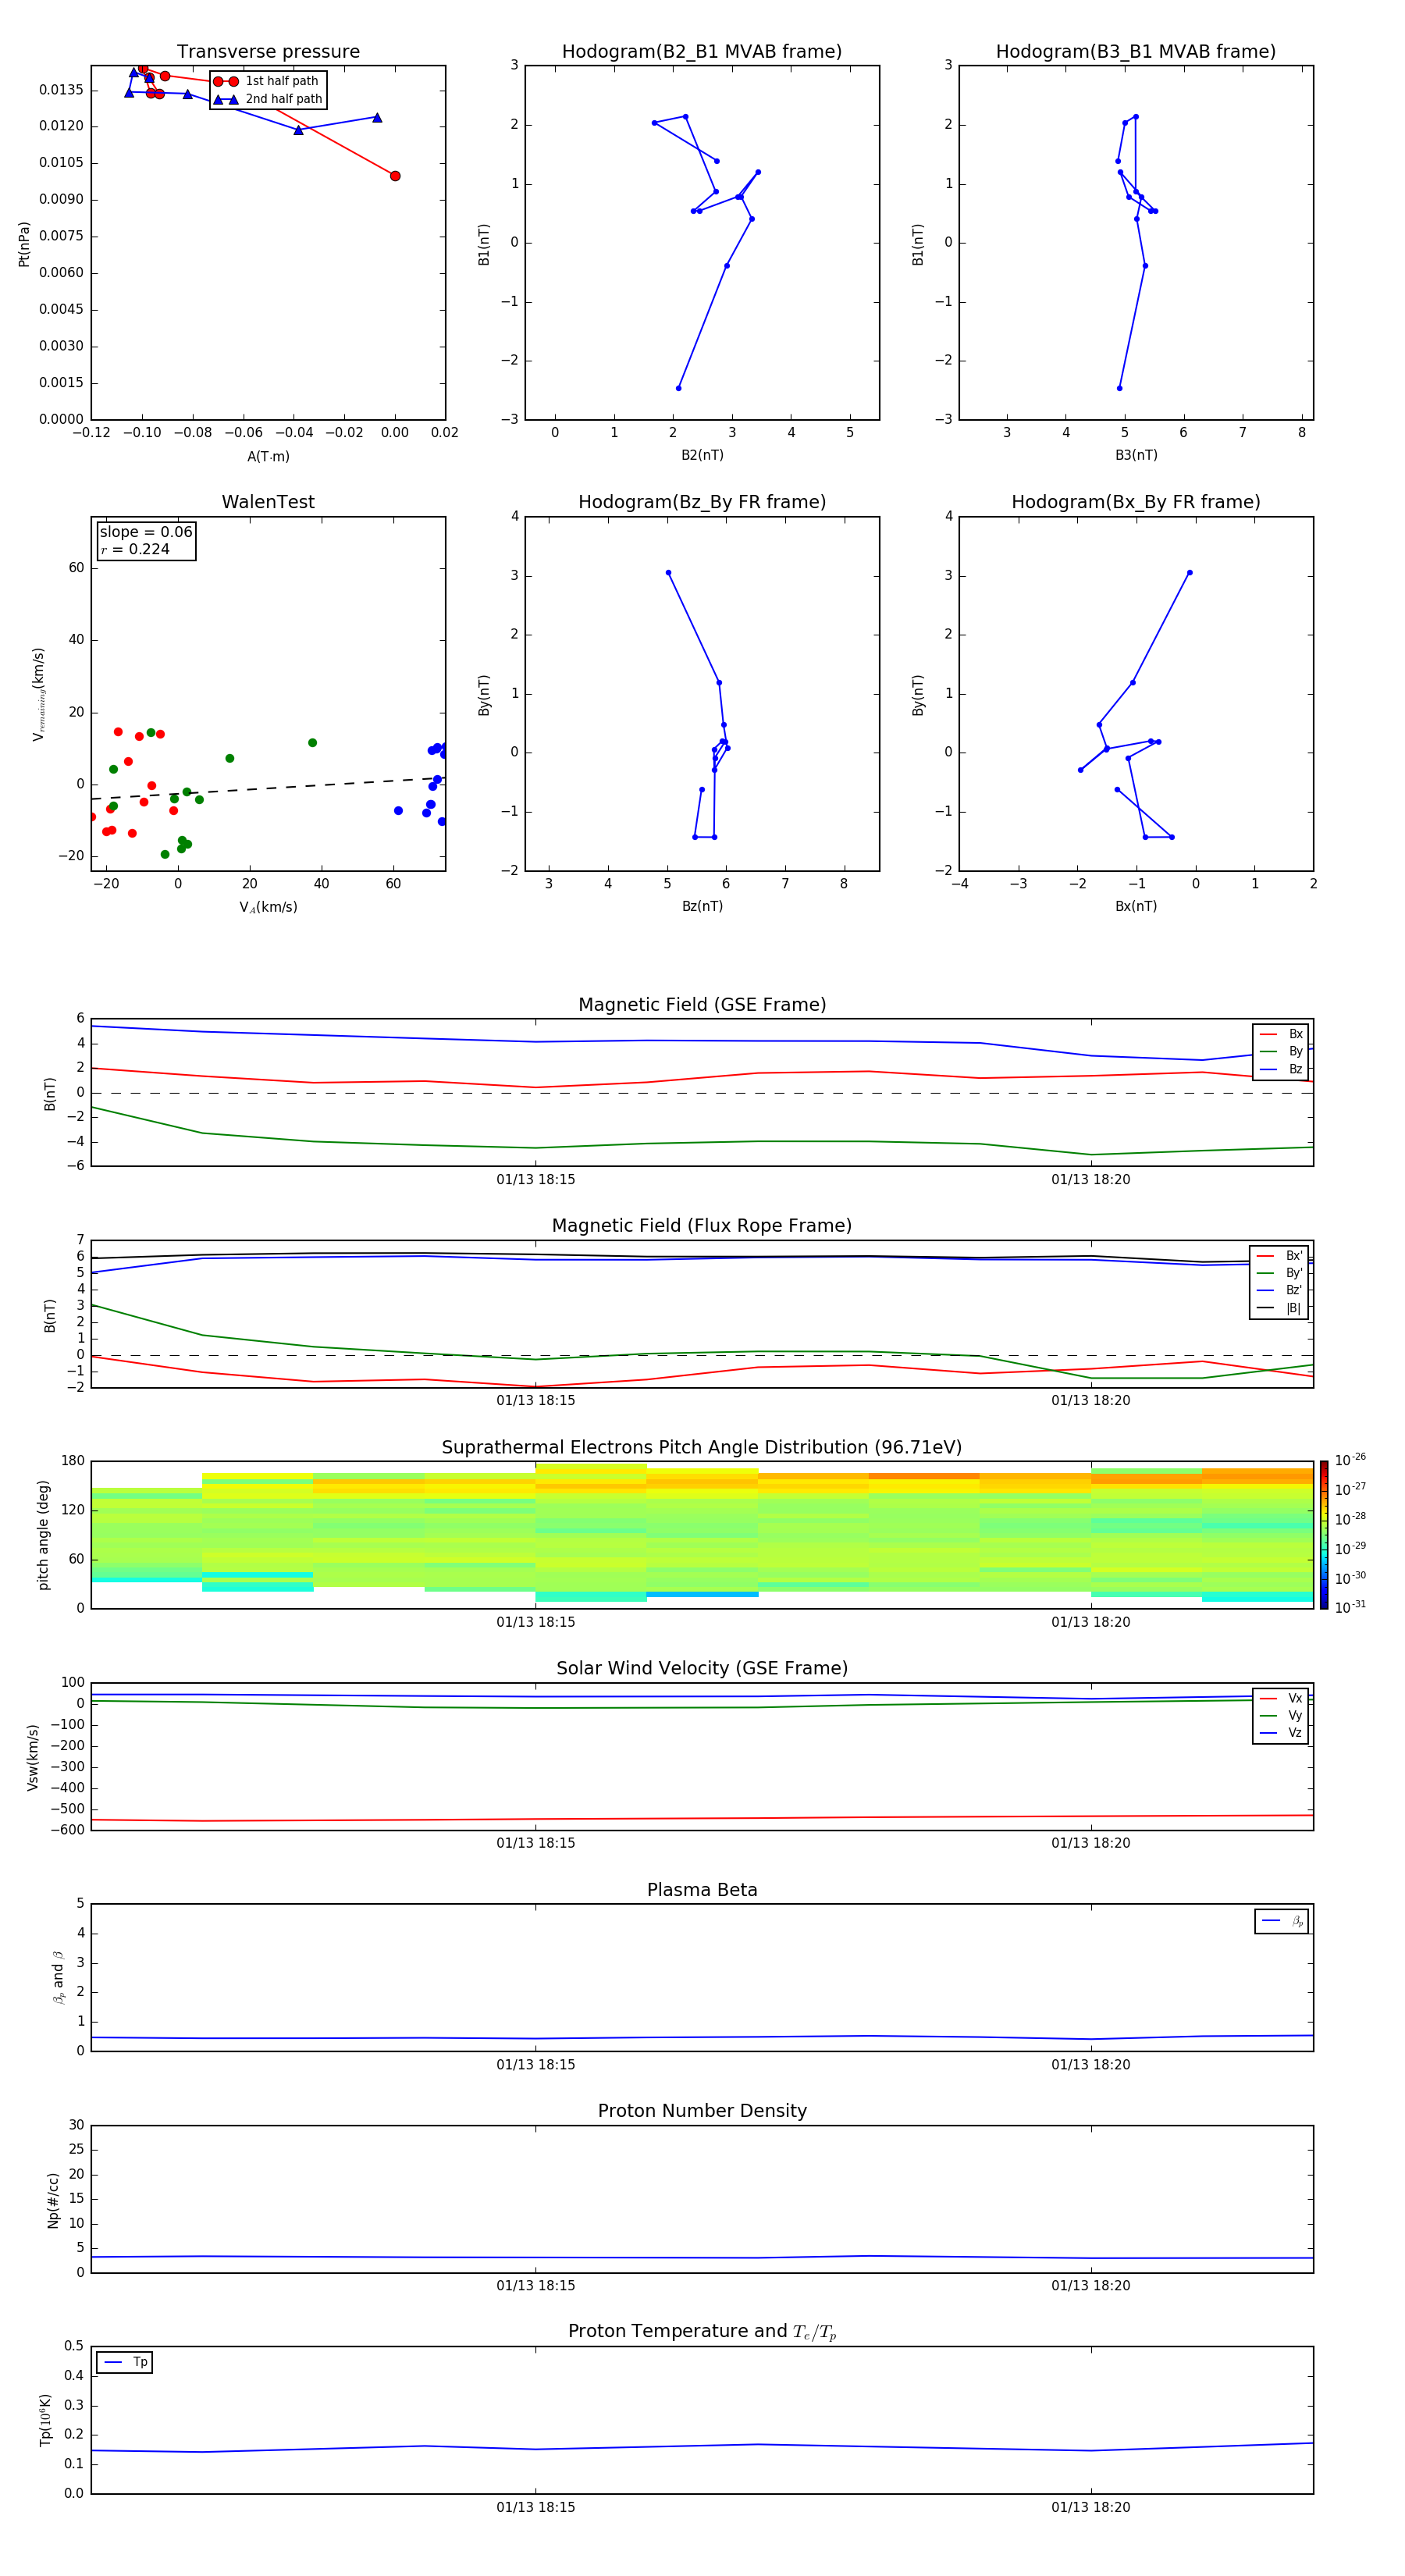Click the pitch angle spectrogram heatmap
Image resolution: width=1405 pixels, height=2576 pixels.
pos(702,1535)
